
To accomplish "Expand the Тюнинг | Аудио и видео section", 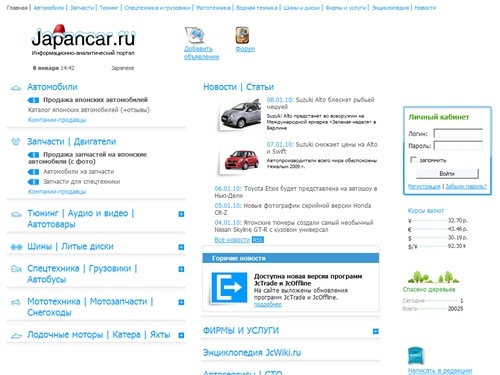I will coord(181,214).
